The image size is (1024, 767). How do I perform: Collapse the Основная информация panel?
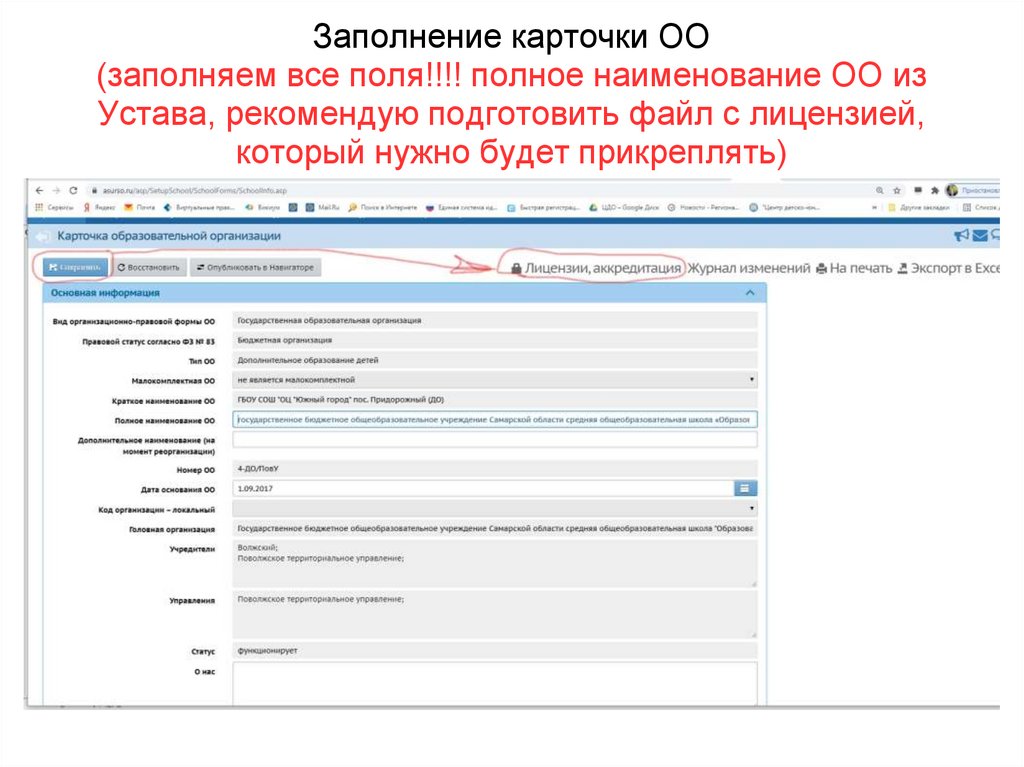[x=750, y=293]
